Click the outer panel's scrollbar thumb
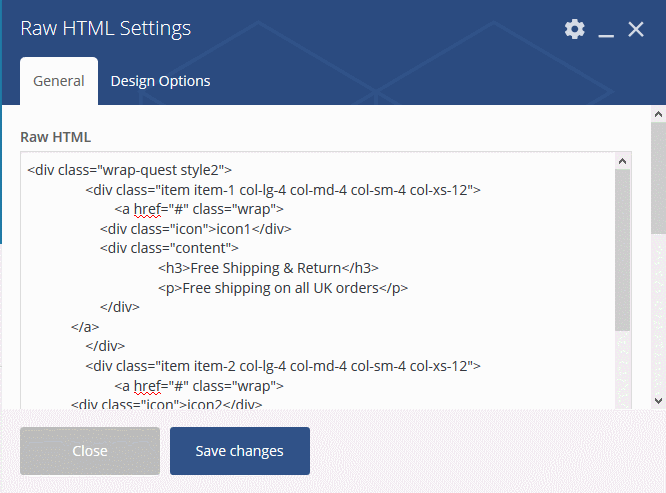The height and width of the screenshot is (493, 666). point(658,177)
